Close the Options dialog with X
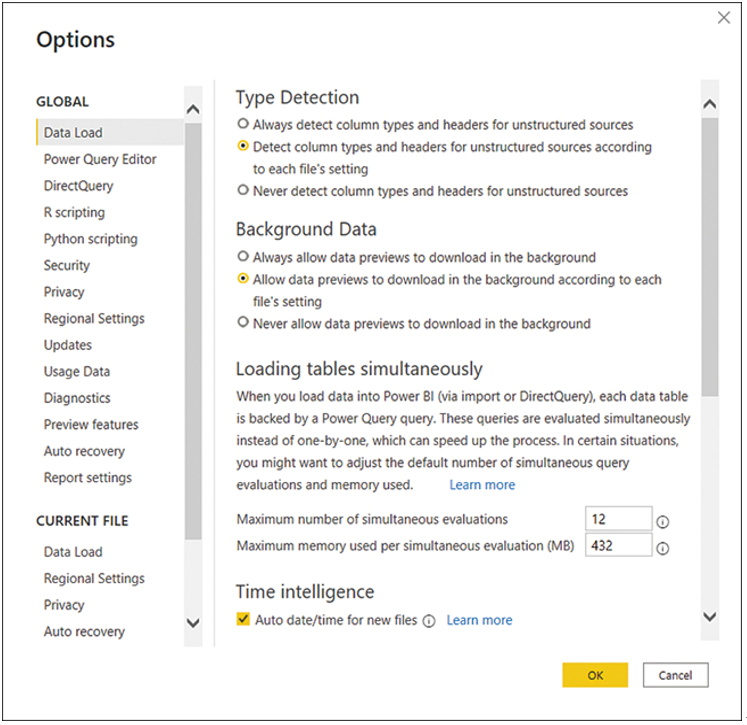747x725 pixels. 724,18
